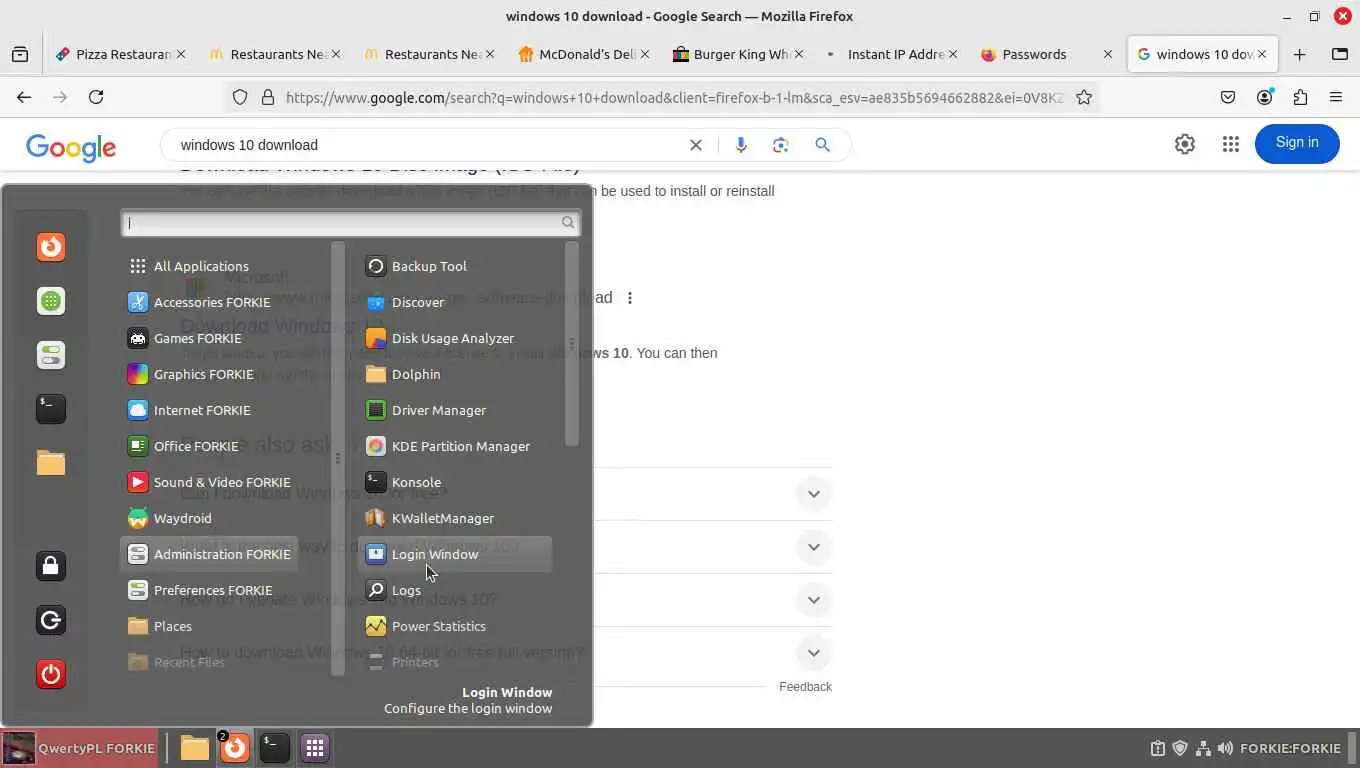Click the shield security tray icon

coord(1180,748)
